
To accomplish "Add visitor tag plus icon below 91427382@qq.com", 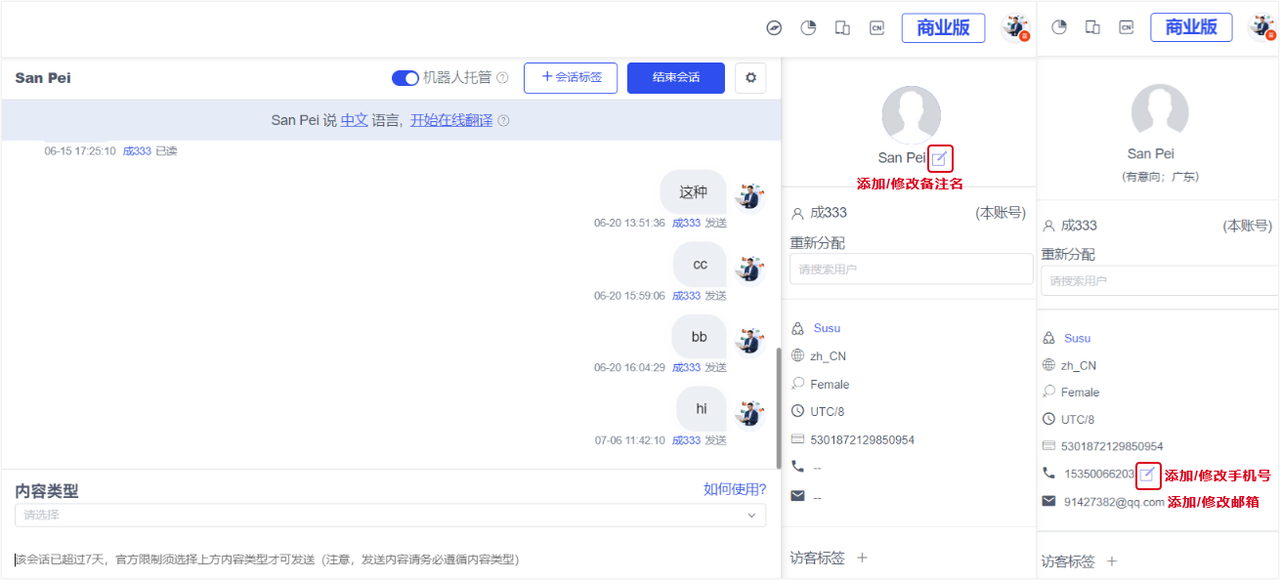I will [1111, 562].
